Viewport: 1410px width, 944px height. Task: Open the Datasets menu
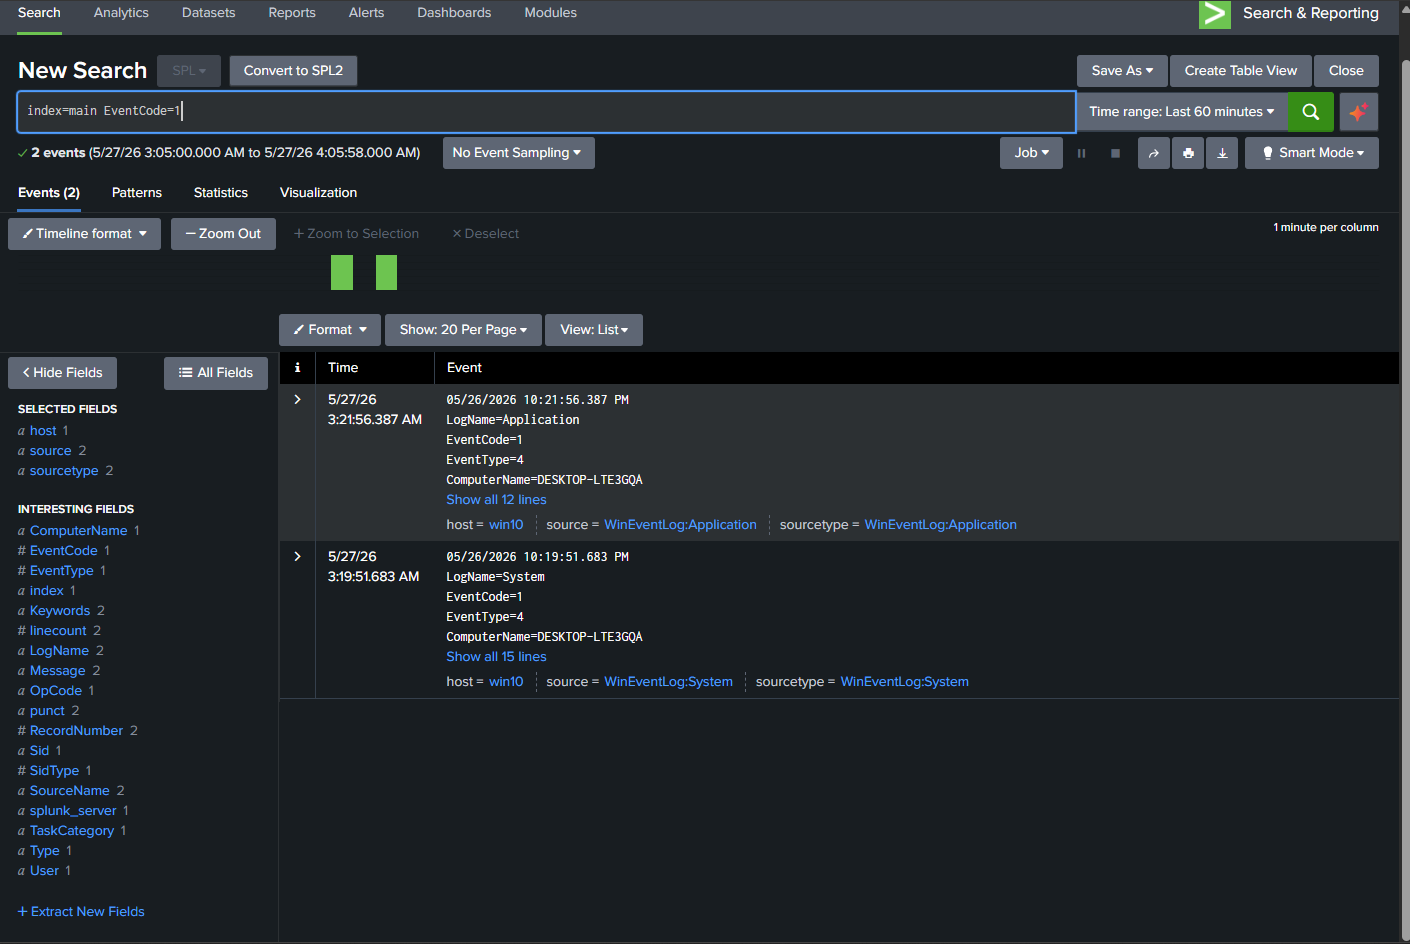[209, 13]
